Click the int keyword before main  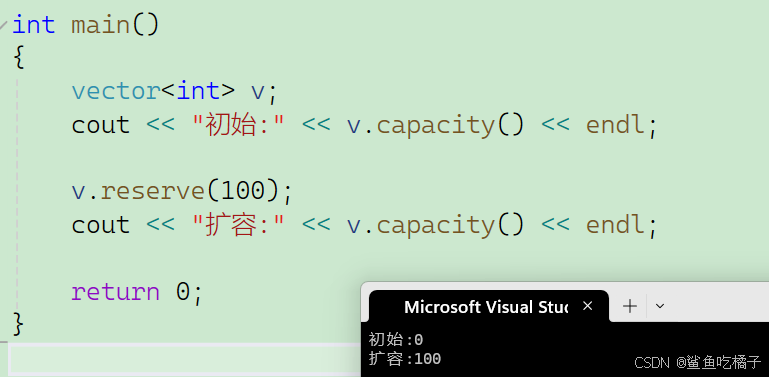click(x=33, y=25)
